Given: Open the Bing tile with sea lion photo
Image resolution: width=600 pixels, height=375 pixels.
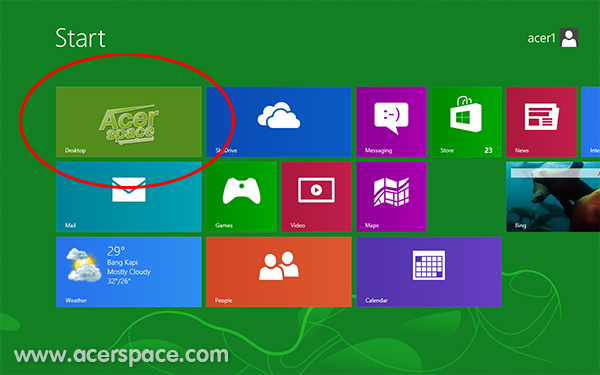Looking at the screenshot, I should tap(553, 197).
